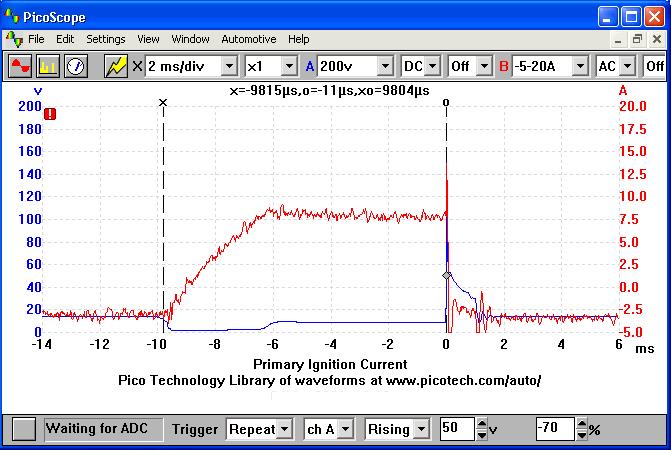The width and height of the screenshot is (671, 450).
Task: Click the x ruler marker on the graph
Action: coord(163,103)
